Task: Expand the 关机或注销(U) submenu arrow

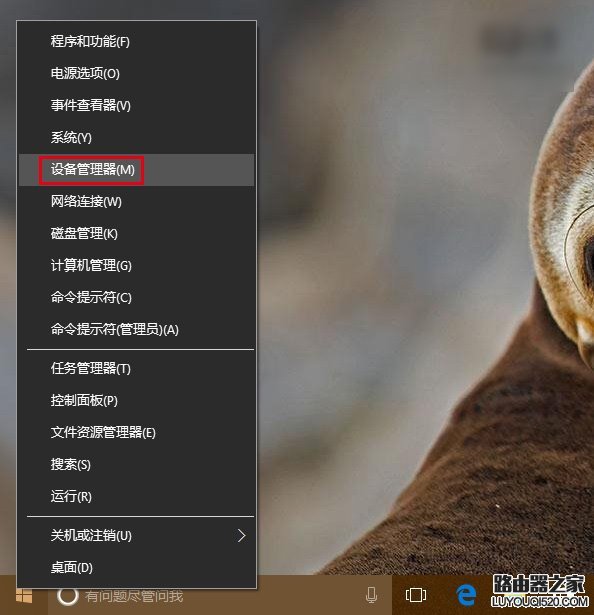Action: tap(241, 535)
